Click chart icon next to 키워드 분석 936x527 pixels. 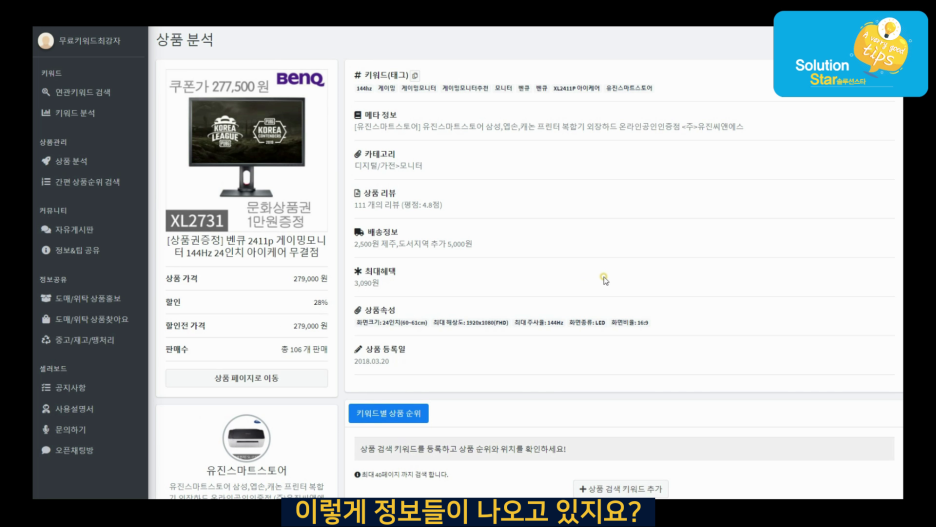pos(46,112)
